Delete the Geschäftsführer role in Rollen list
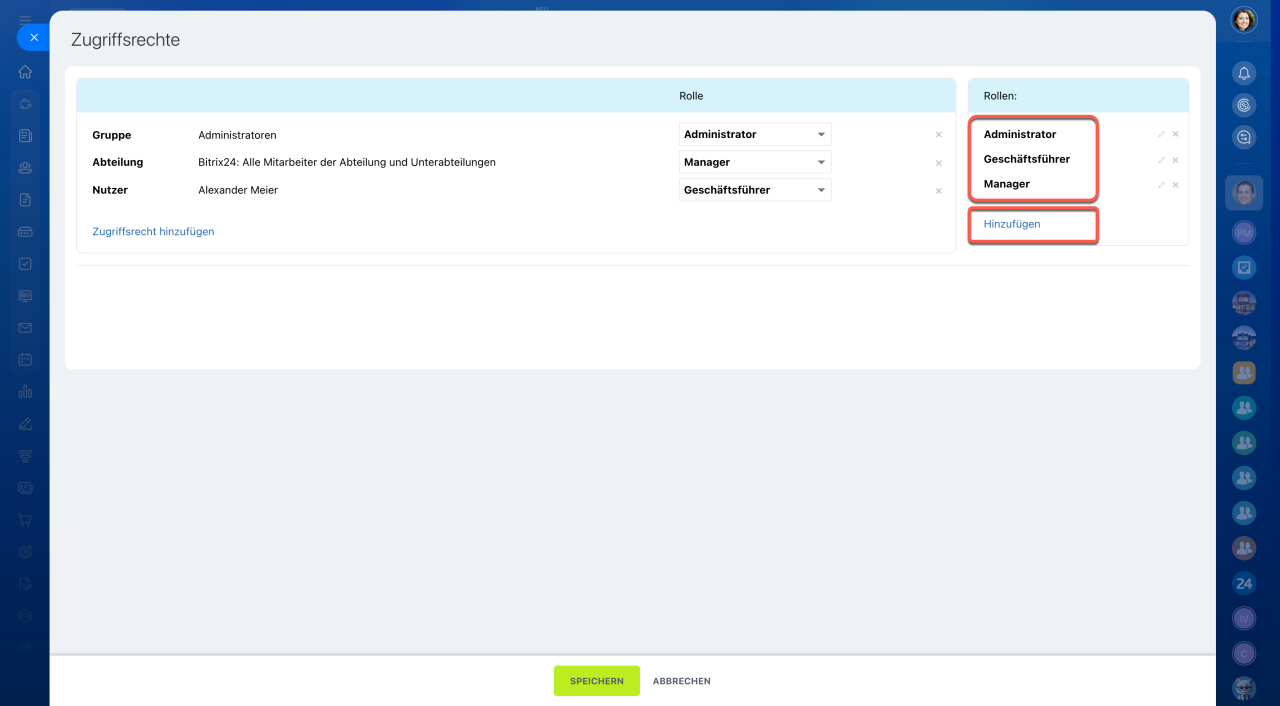Viewport: 1280px width, 706px height. tap(1175, 160)
